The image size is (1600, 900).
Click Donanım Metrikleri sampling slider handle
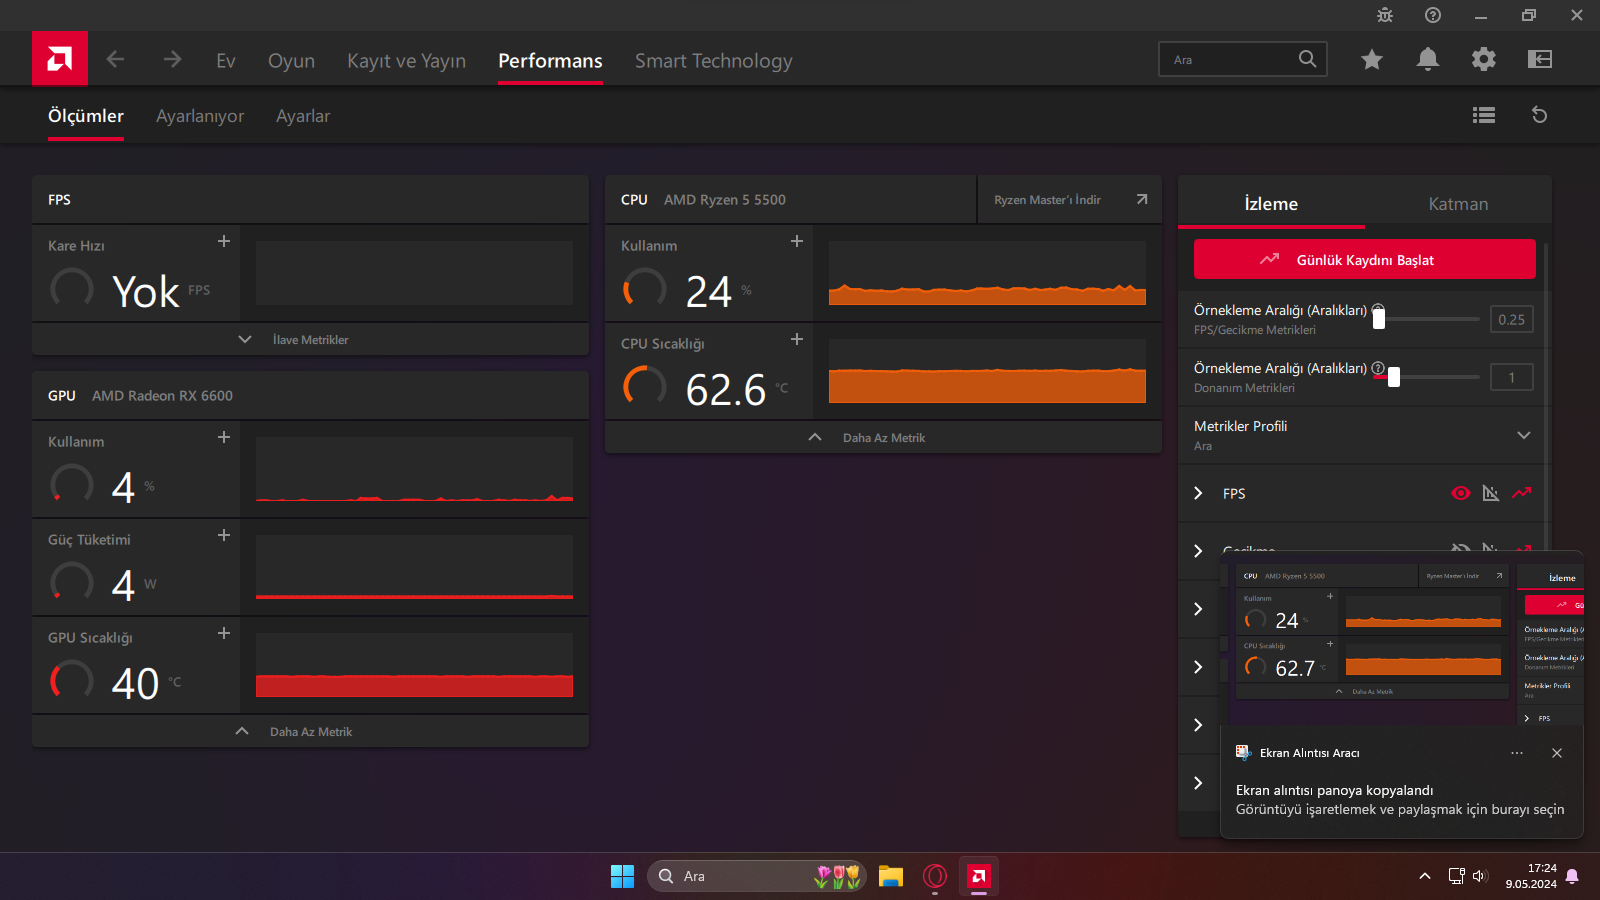coord(1394,377)
